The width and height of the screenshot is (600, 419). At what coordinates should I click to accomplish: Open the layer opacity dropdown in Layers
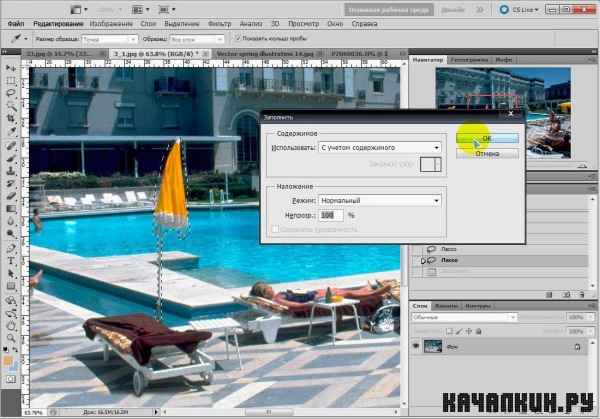(591, 317)
